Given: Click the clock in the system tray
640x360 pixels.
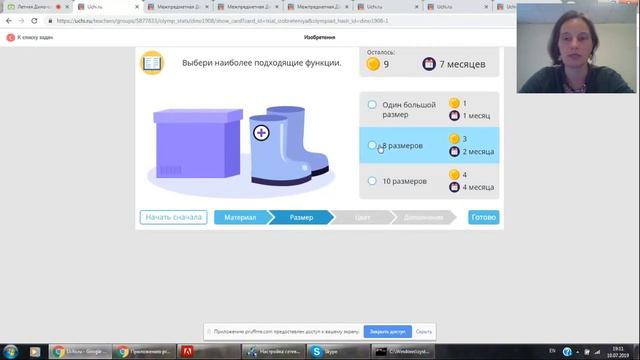Looking at the screenshot, I should pyautogui.click(x=618, y=352).
